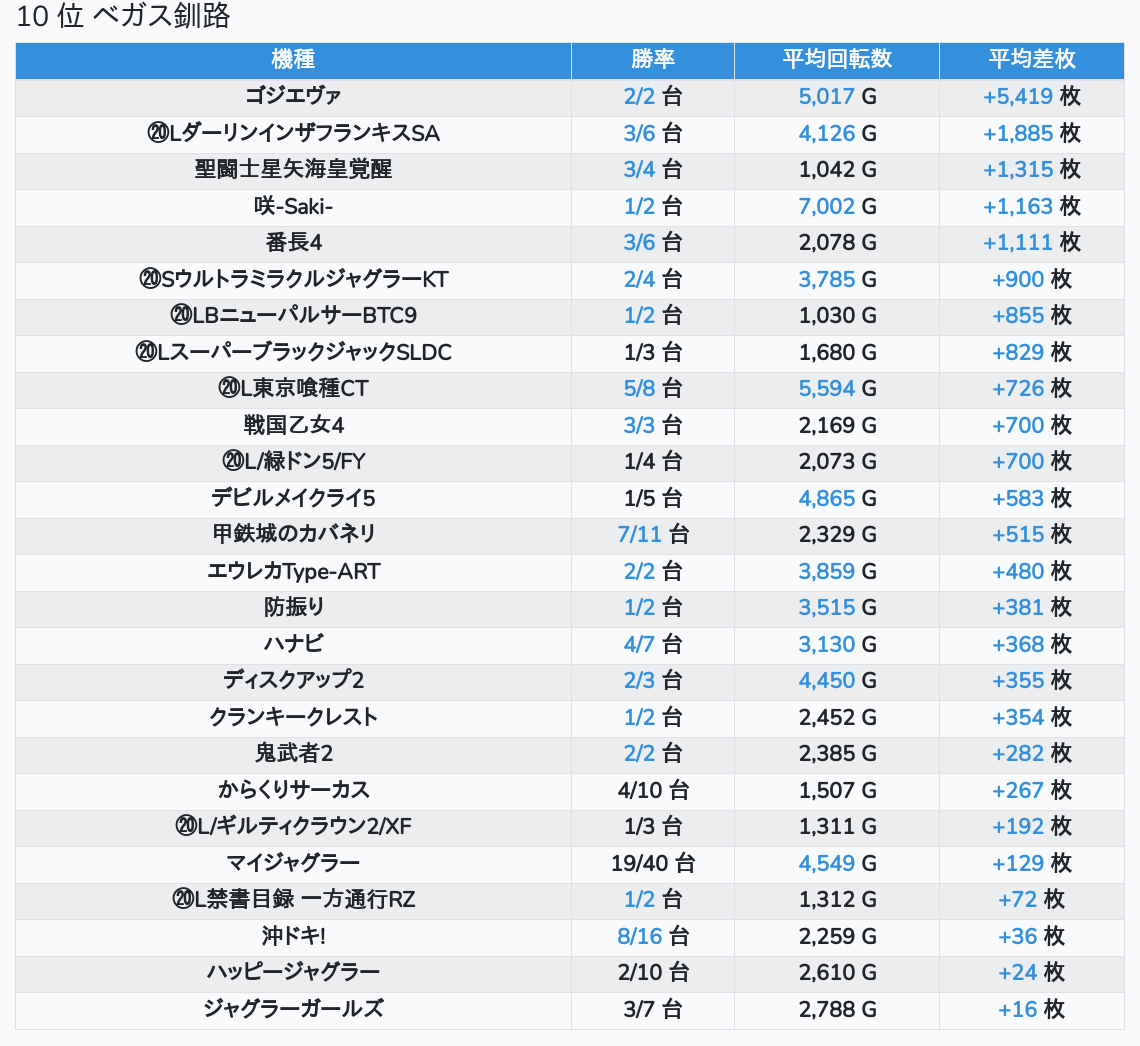Select ハッピージャグラー machine name

(293, 973)
